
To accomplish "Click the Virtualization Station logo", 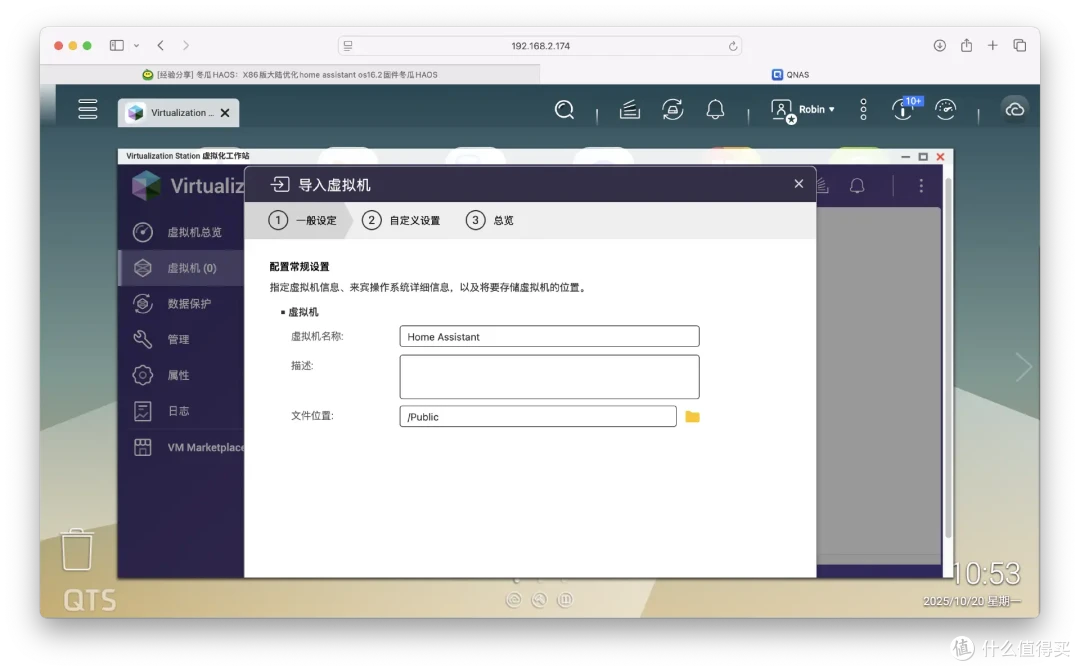I will click(146, 186).
